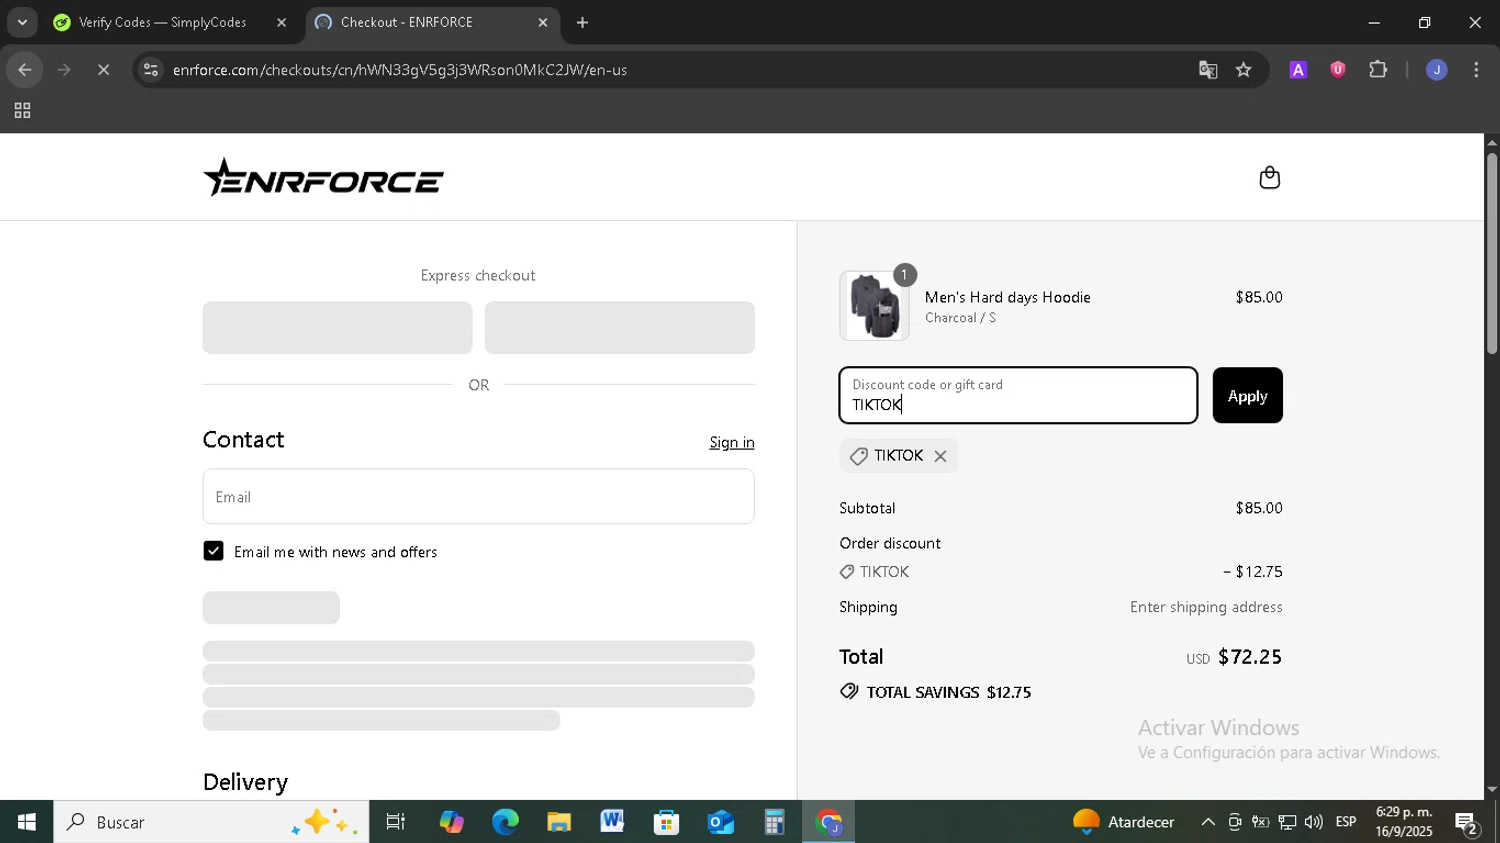
Task: Open Chrome three-dot menu
Action: pos(1476,70)
